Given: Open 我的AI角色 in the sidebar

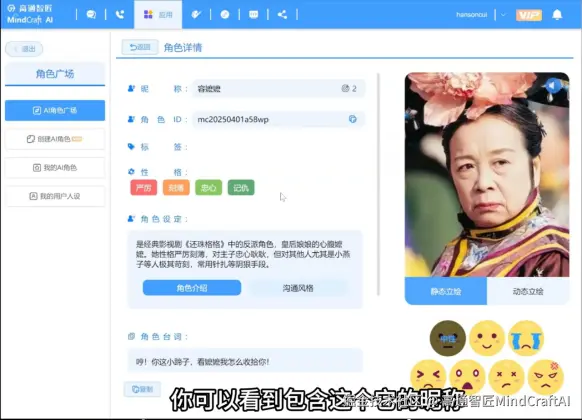Looking at the screenshot, I should [55, 168].
